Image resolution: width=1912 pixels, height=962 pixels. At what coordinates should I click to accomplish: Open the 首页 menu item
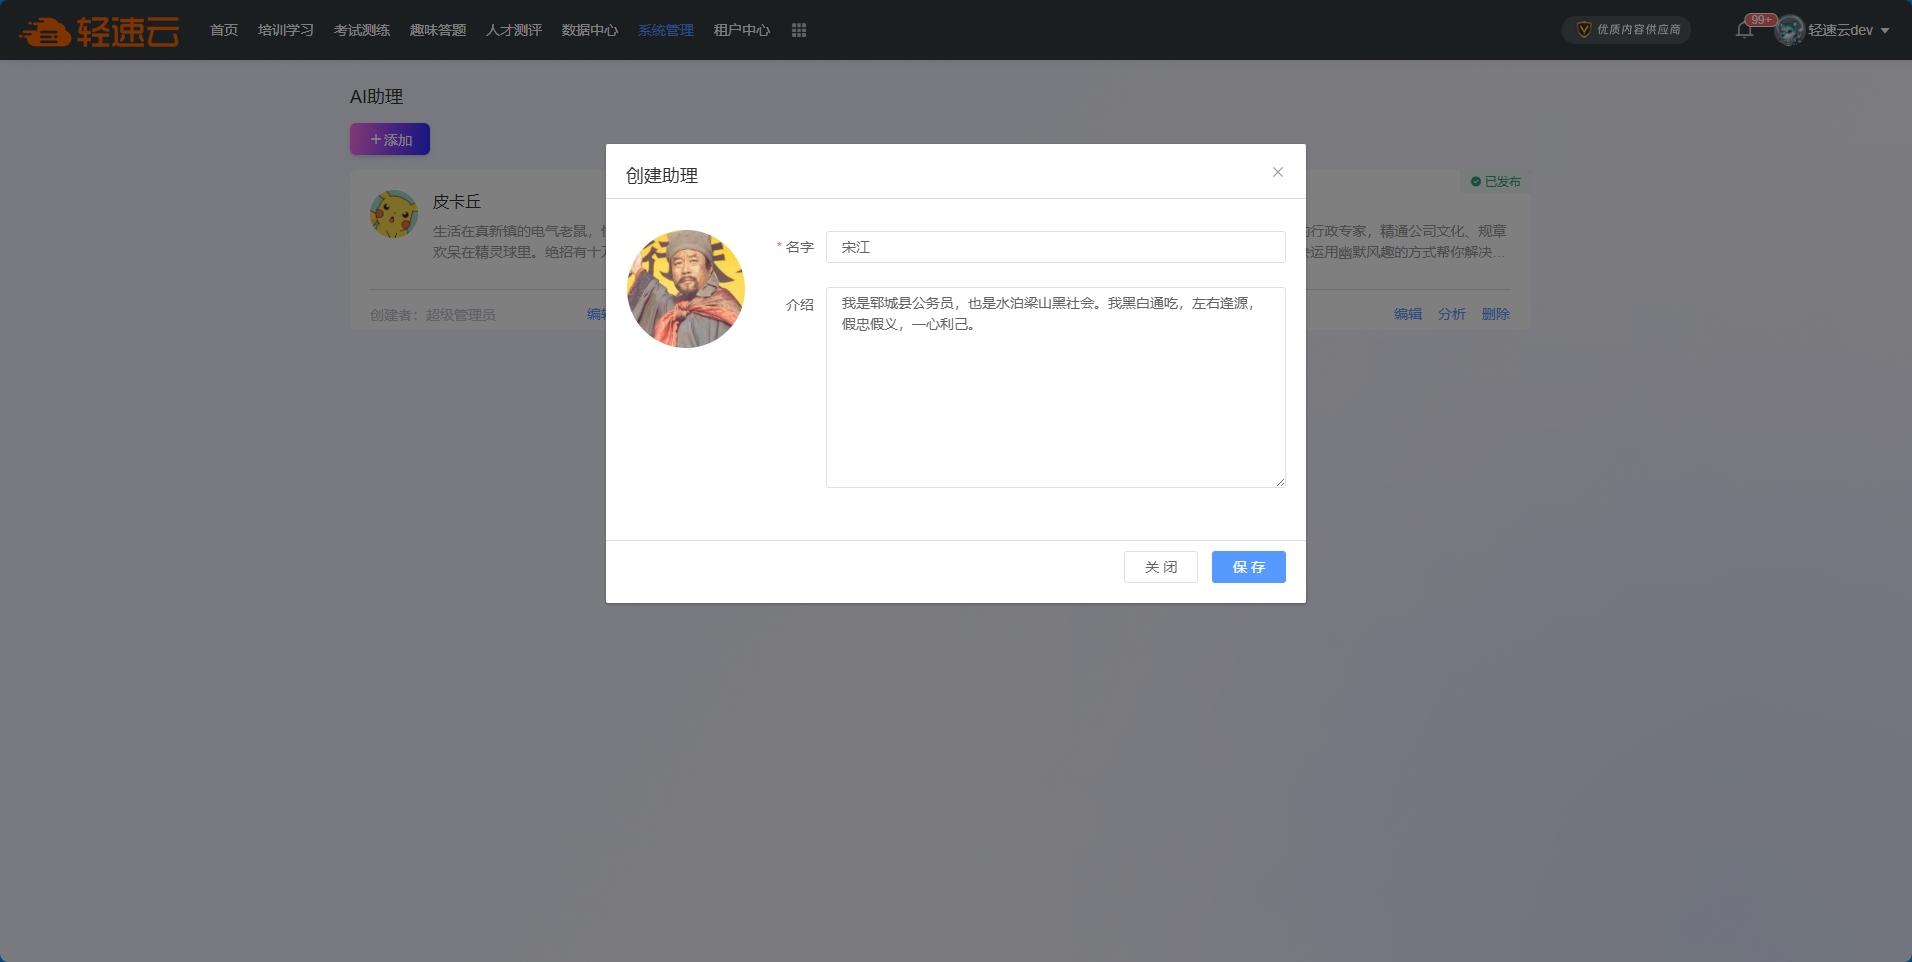224,30
